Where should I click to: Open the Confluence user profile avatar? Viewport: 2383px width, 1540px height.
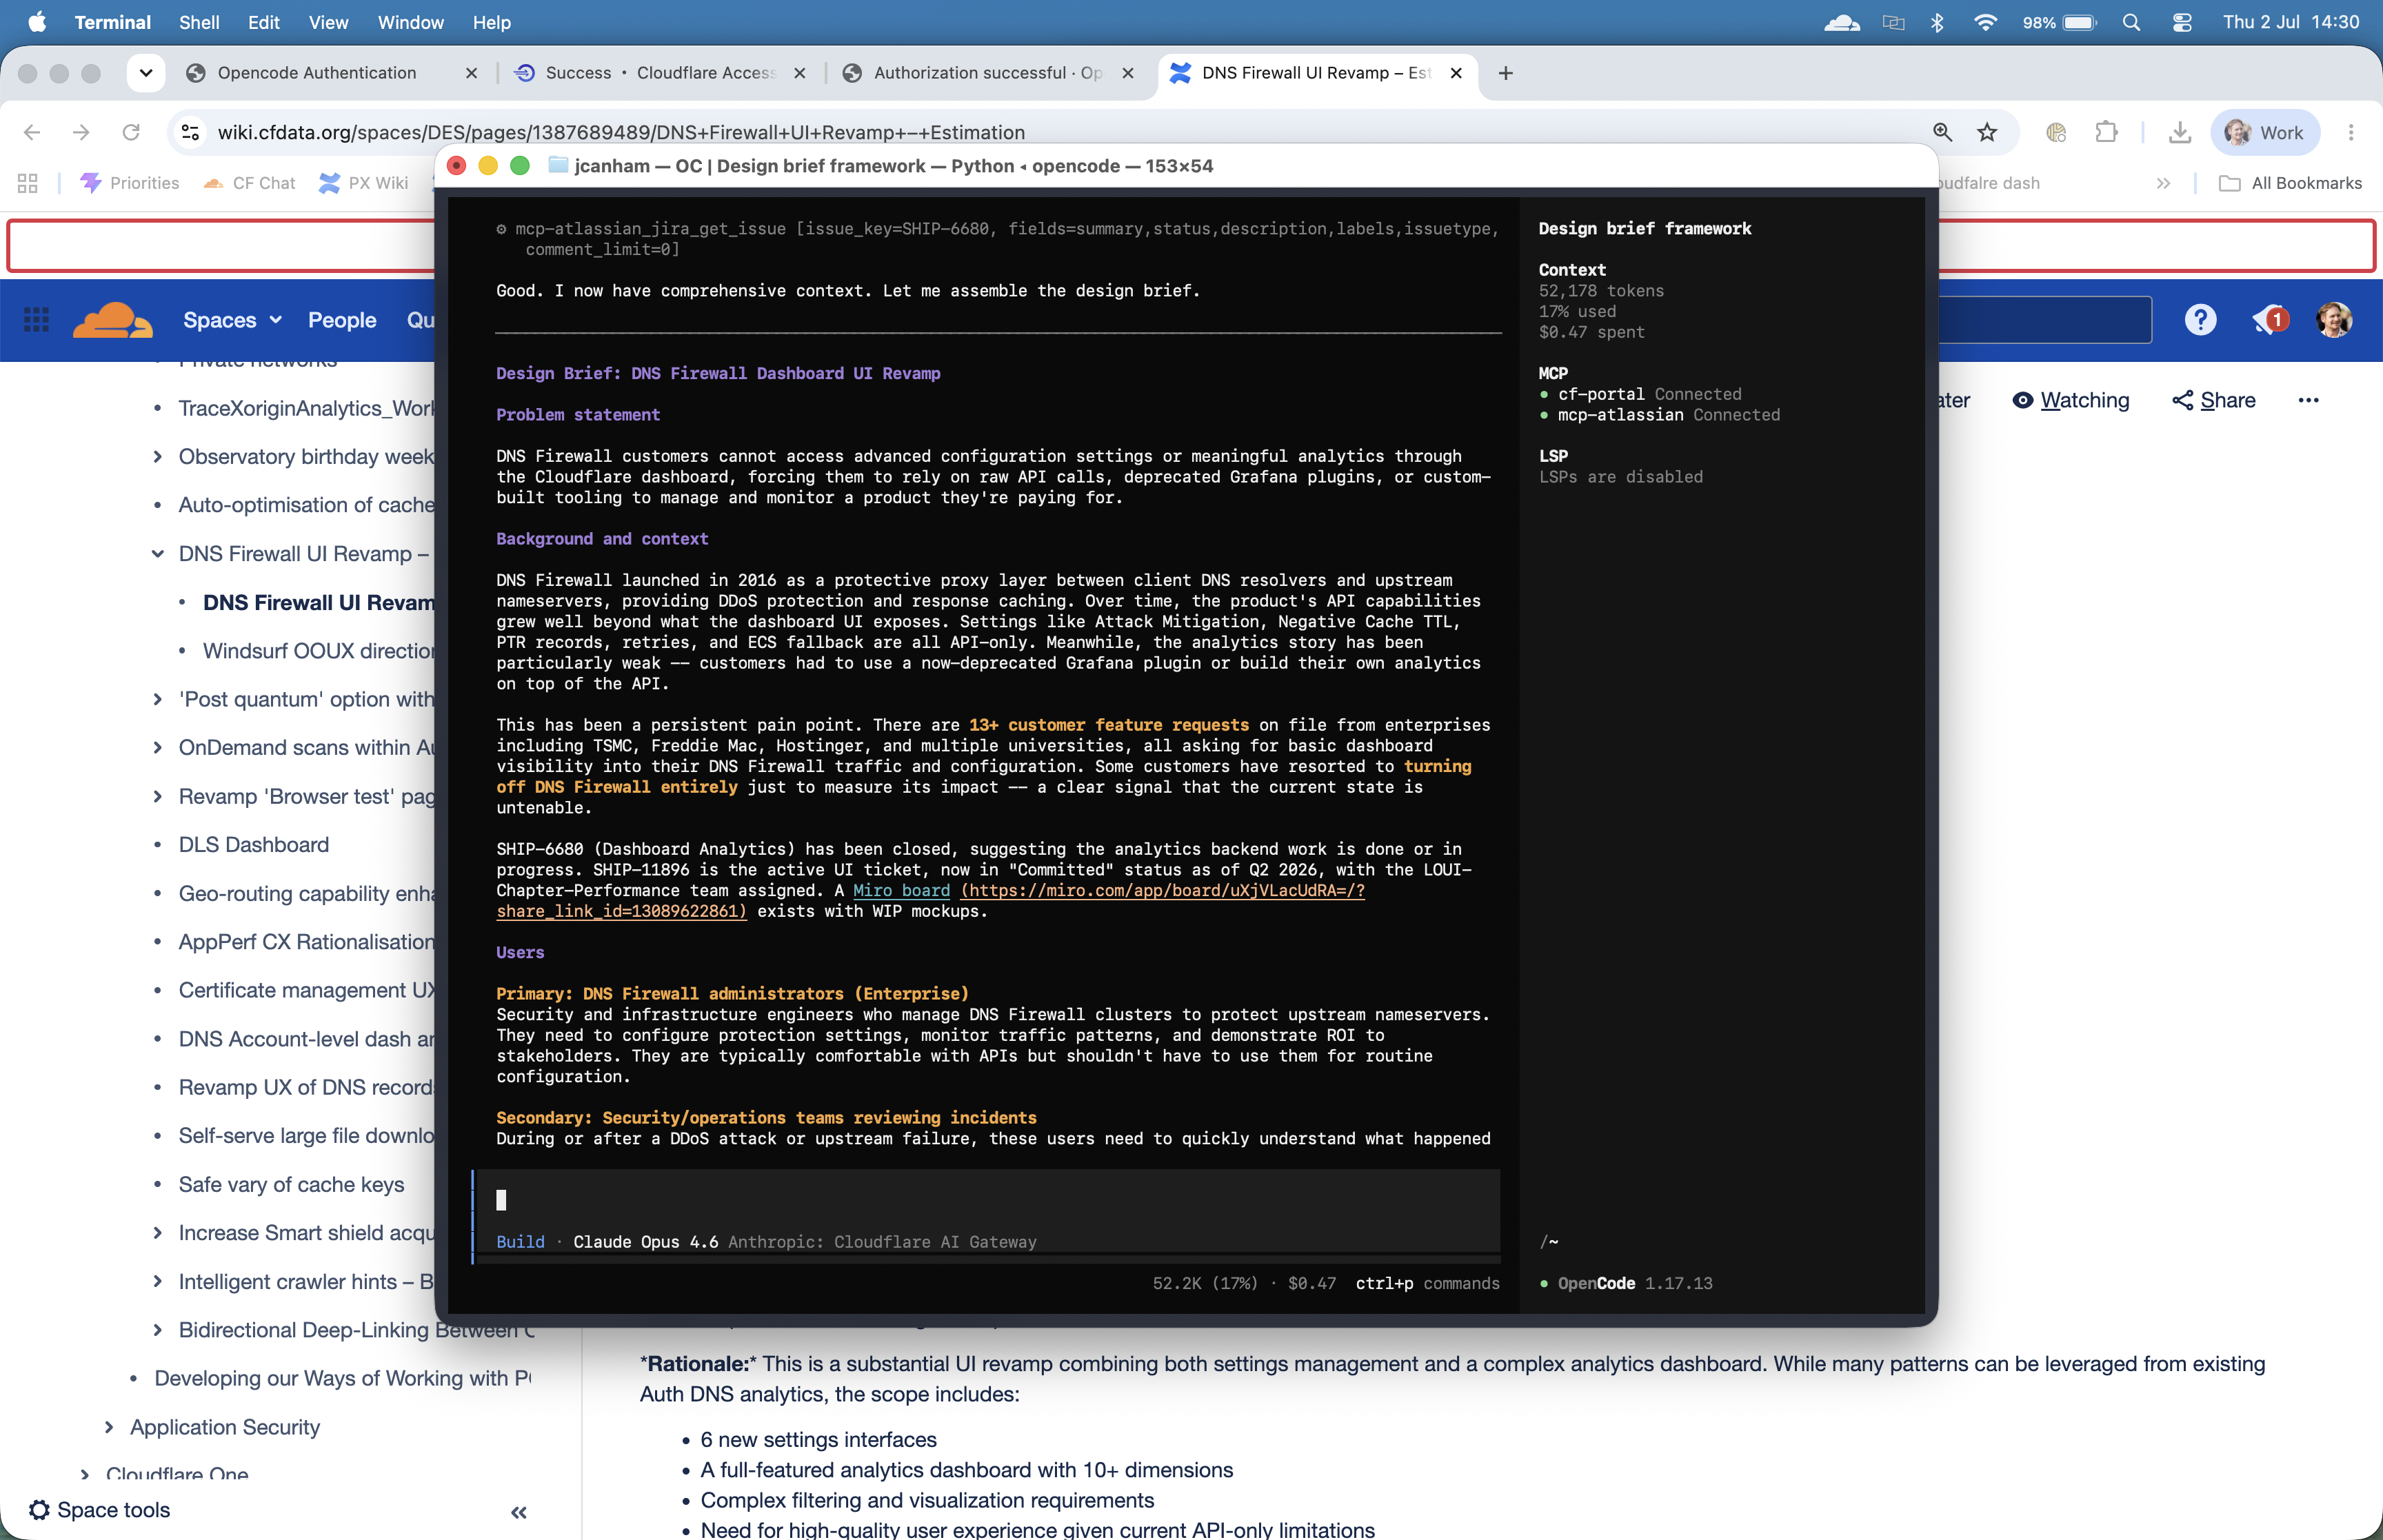click(x=2334, y=320)
